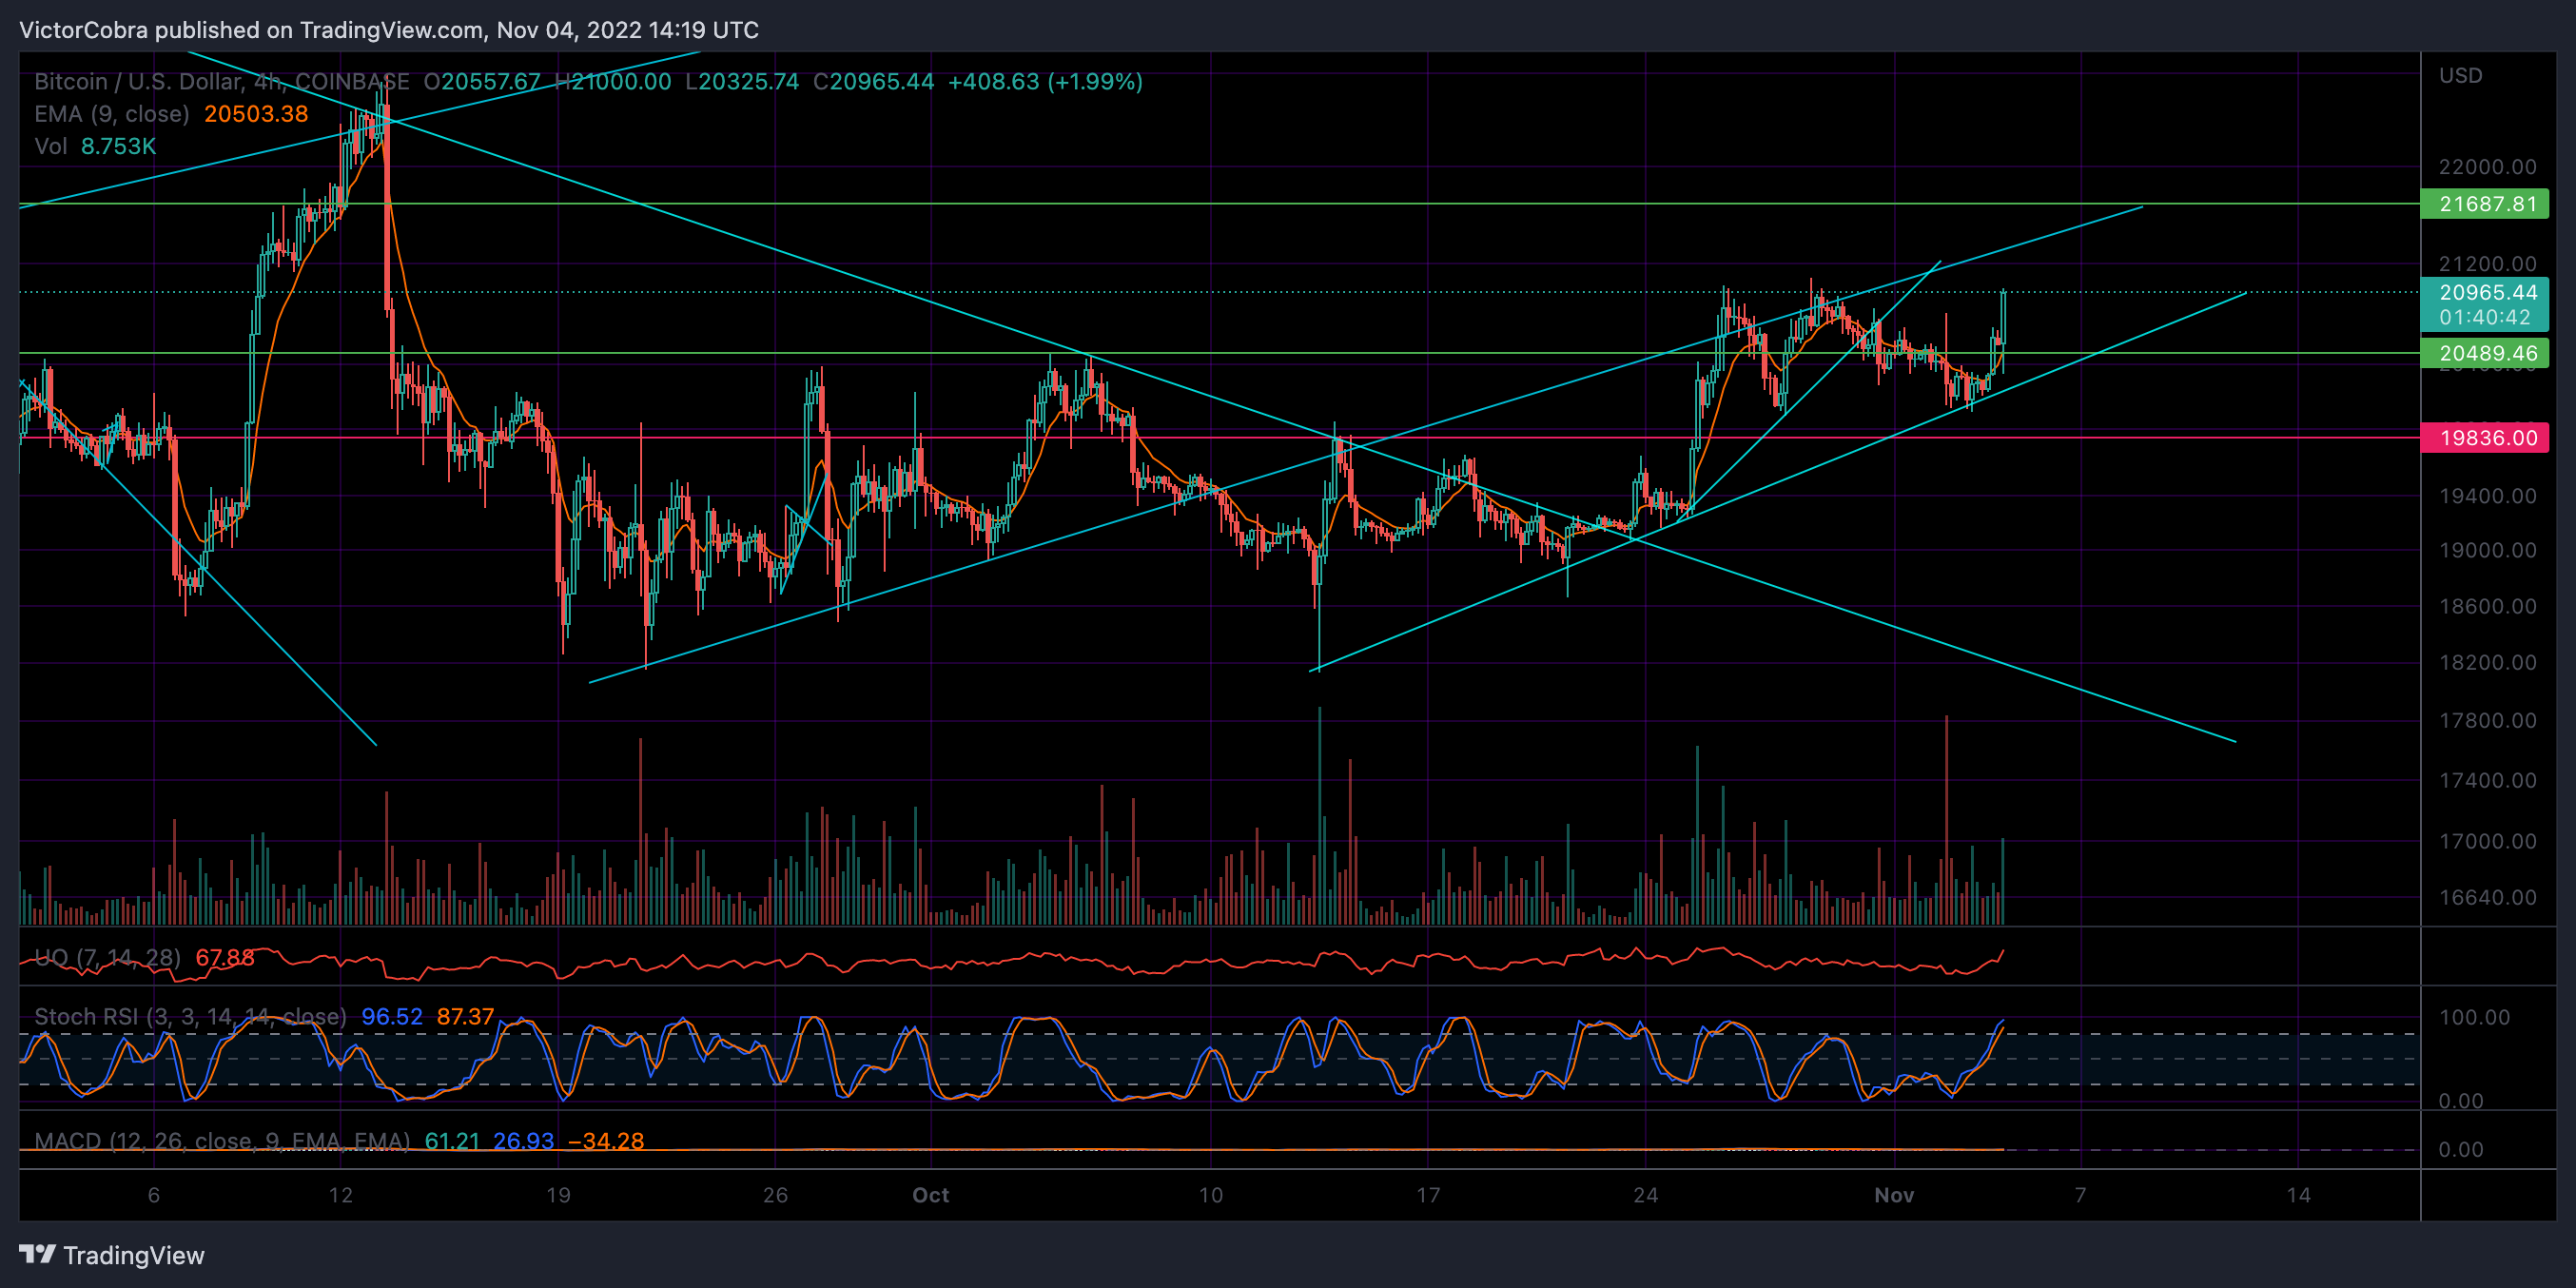Click the current price 20965.44 label

tap(2487, 292)
